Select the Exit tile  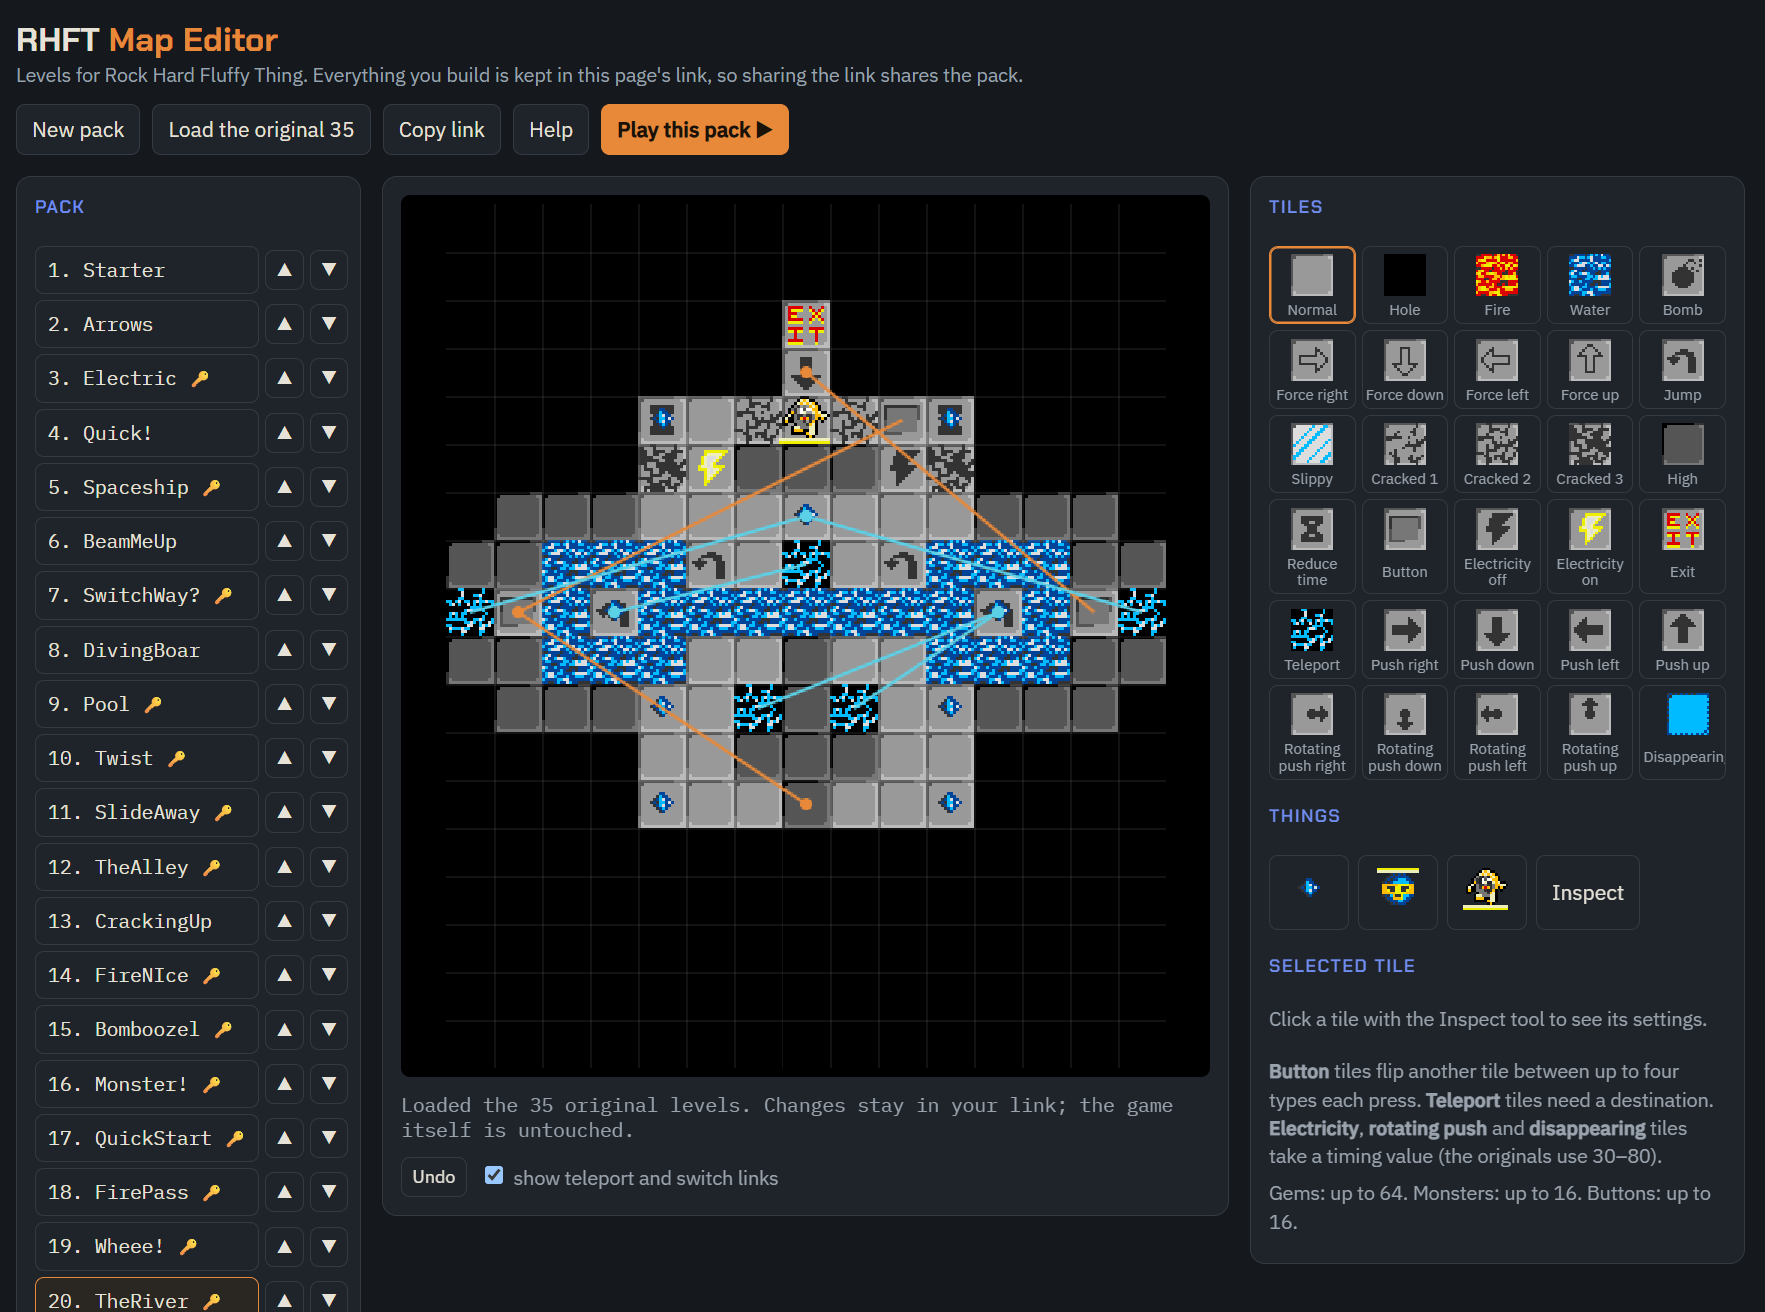tap(1682, 547)
